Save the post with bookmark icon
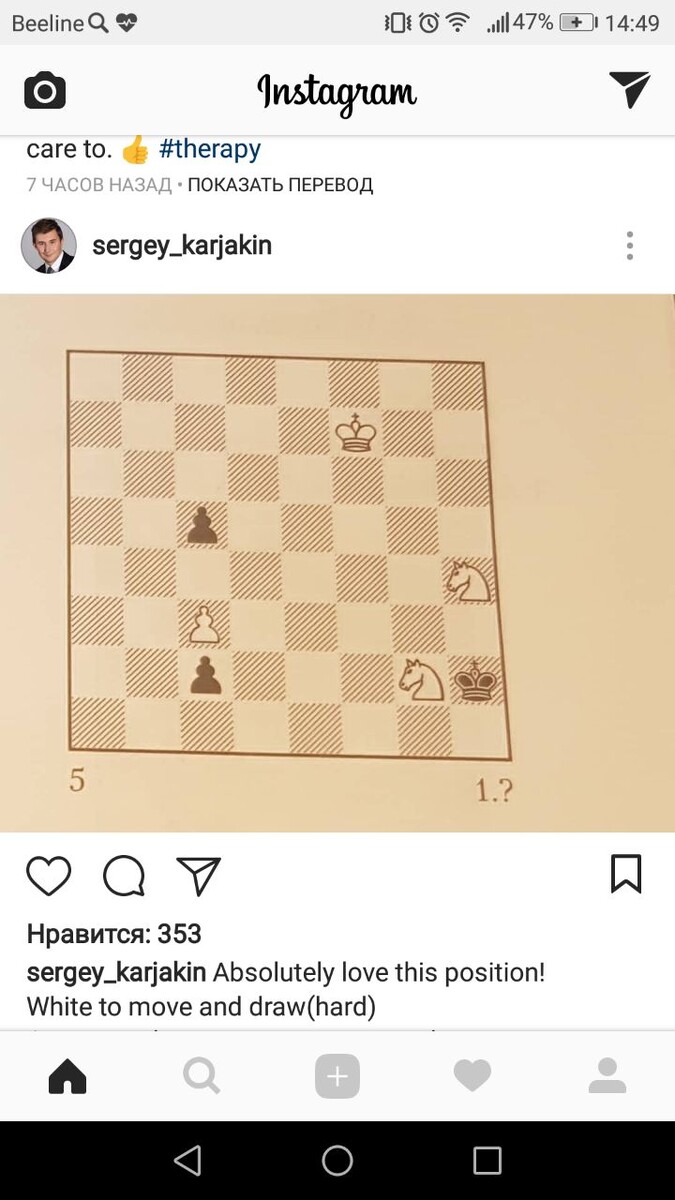The image size is (675, 1200). point(626,873)
